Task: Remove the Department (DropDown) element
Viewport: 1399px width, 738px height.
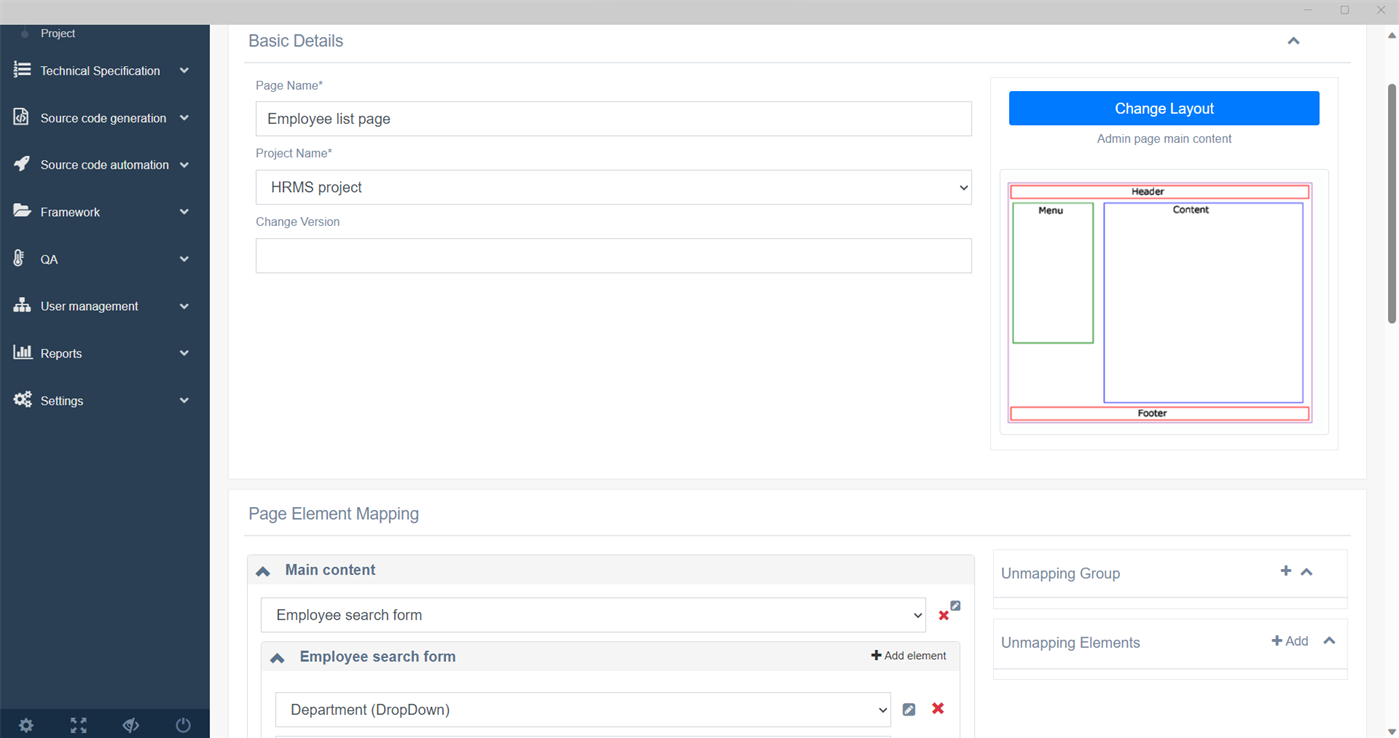Action: point(938,708)
